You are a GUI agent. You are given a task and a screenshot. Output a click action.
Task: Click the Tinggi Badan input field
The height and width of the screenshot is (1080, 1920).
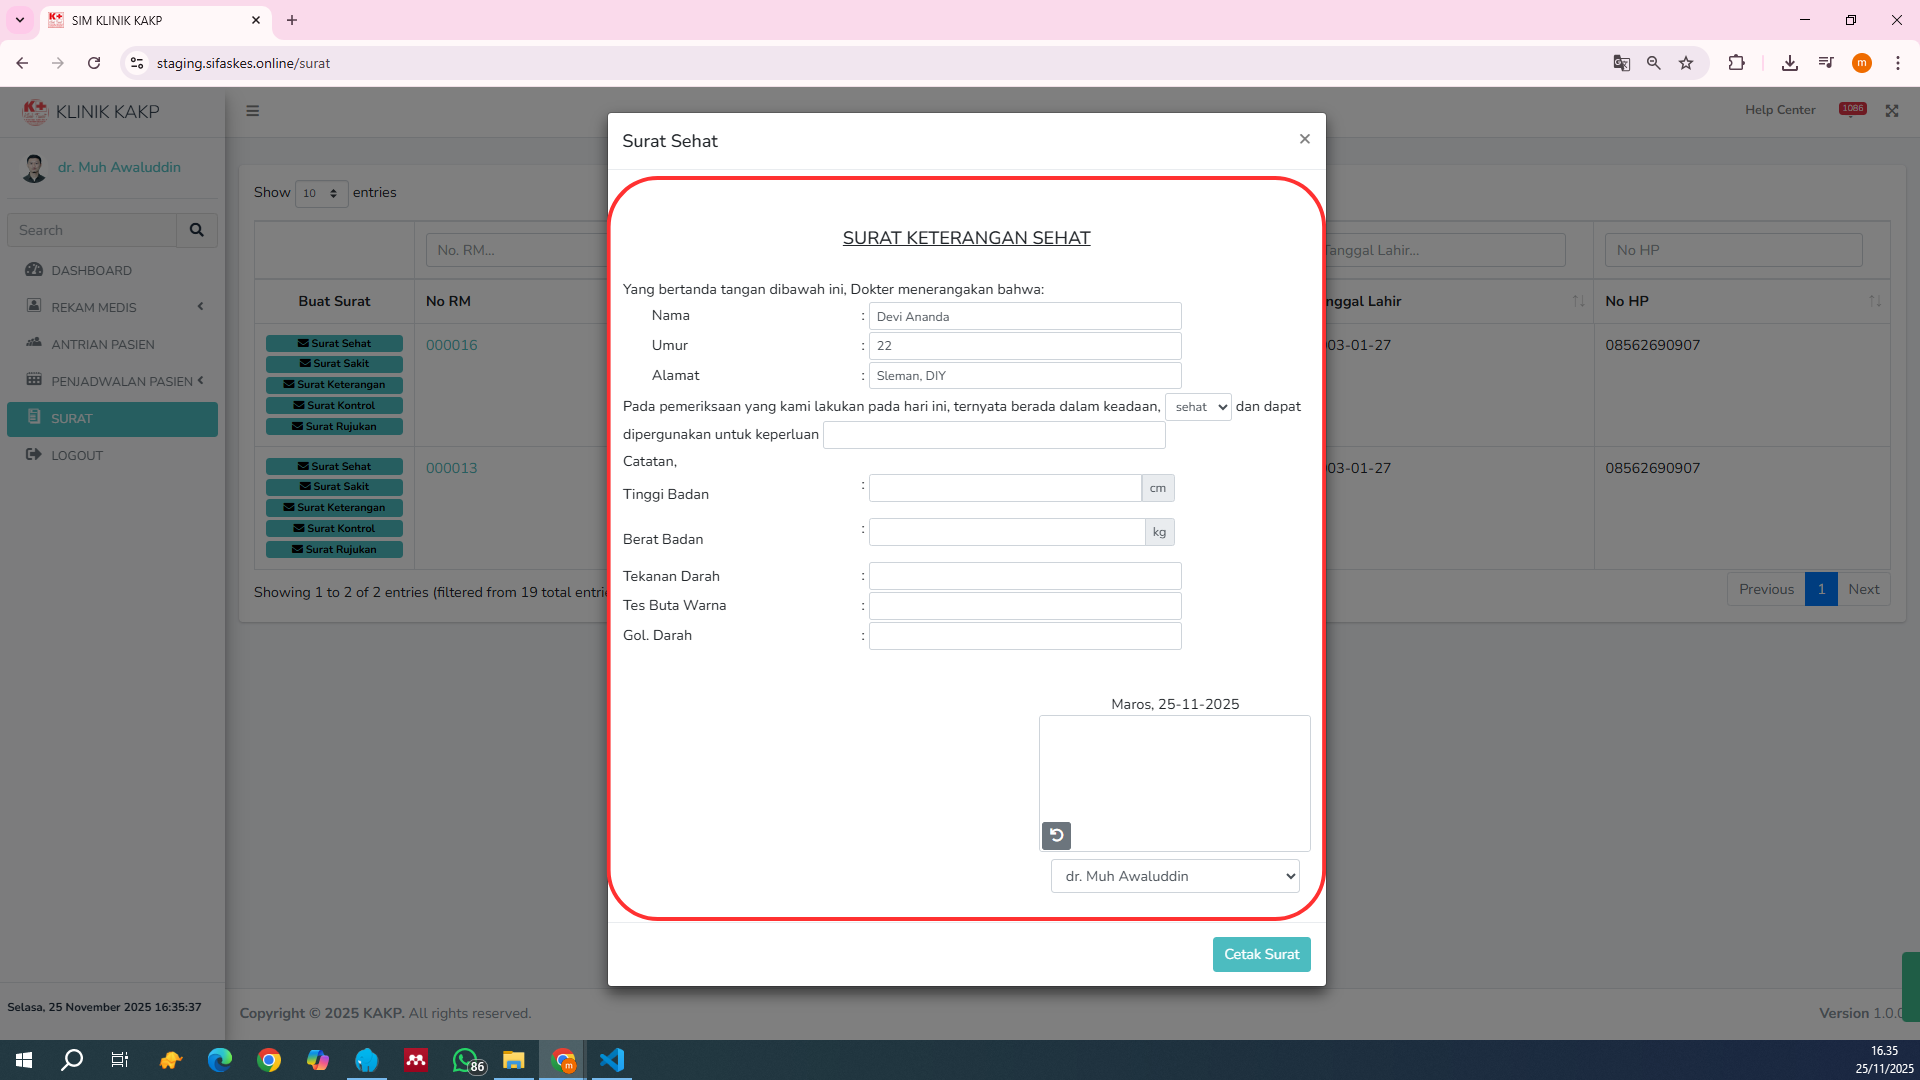(1005, 488)
